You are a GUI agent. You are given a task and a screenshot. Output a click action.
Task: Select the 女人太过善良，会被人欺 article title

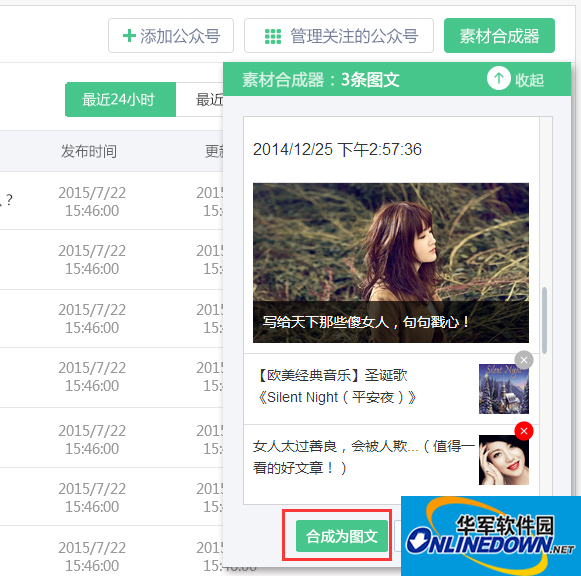click(x=363, y=457)
